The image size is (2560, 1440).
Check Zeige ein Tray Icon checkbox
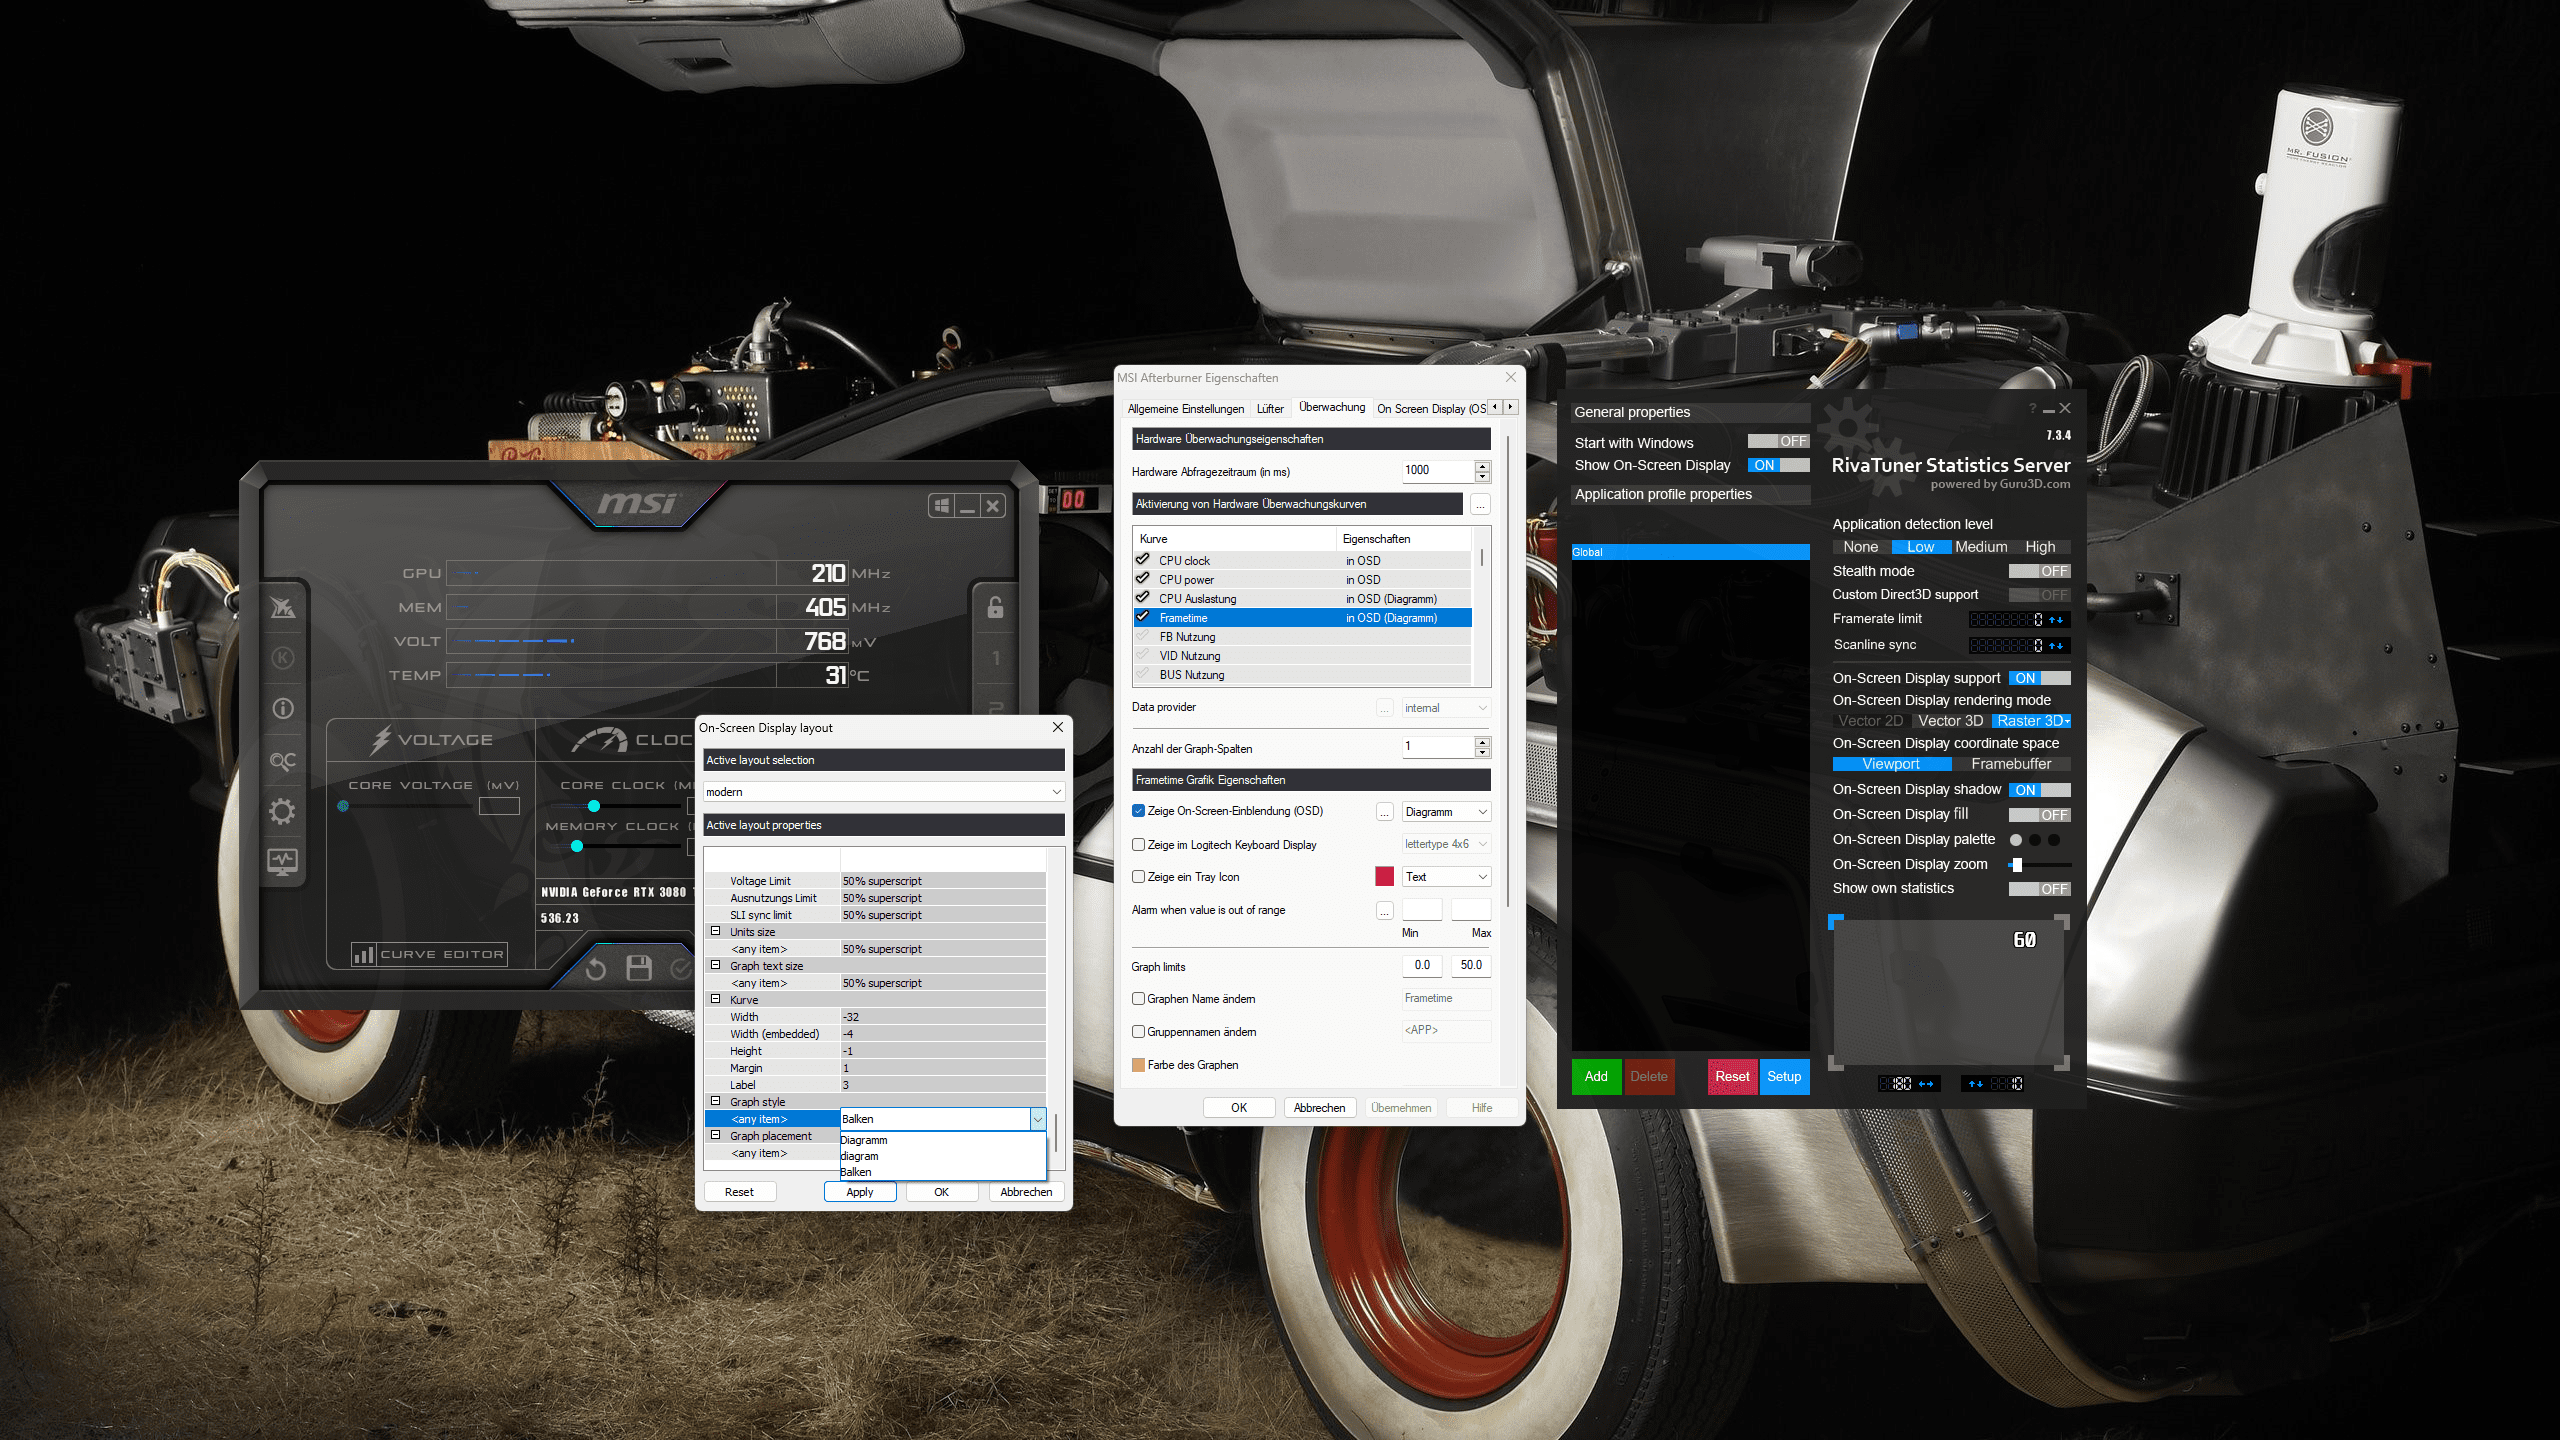point(1138,877)
